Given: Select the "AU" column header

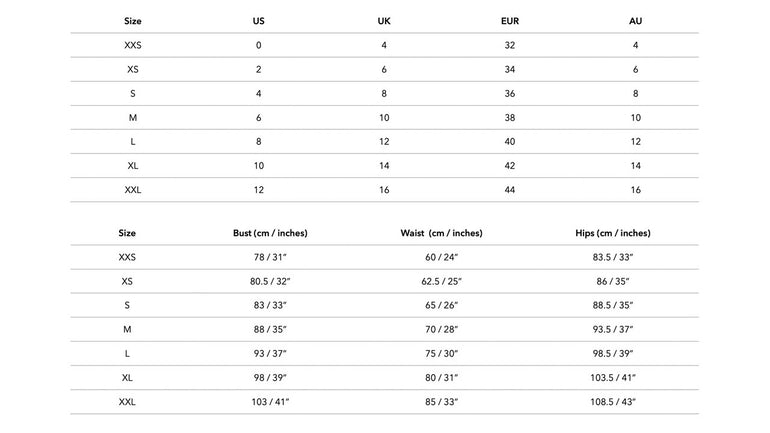Looking at the screenshot, I should tap(636, 21).
